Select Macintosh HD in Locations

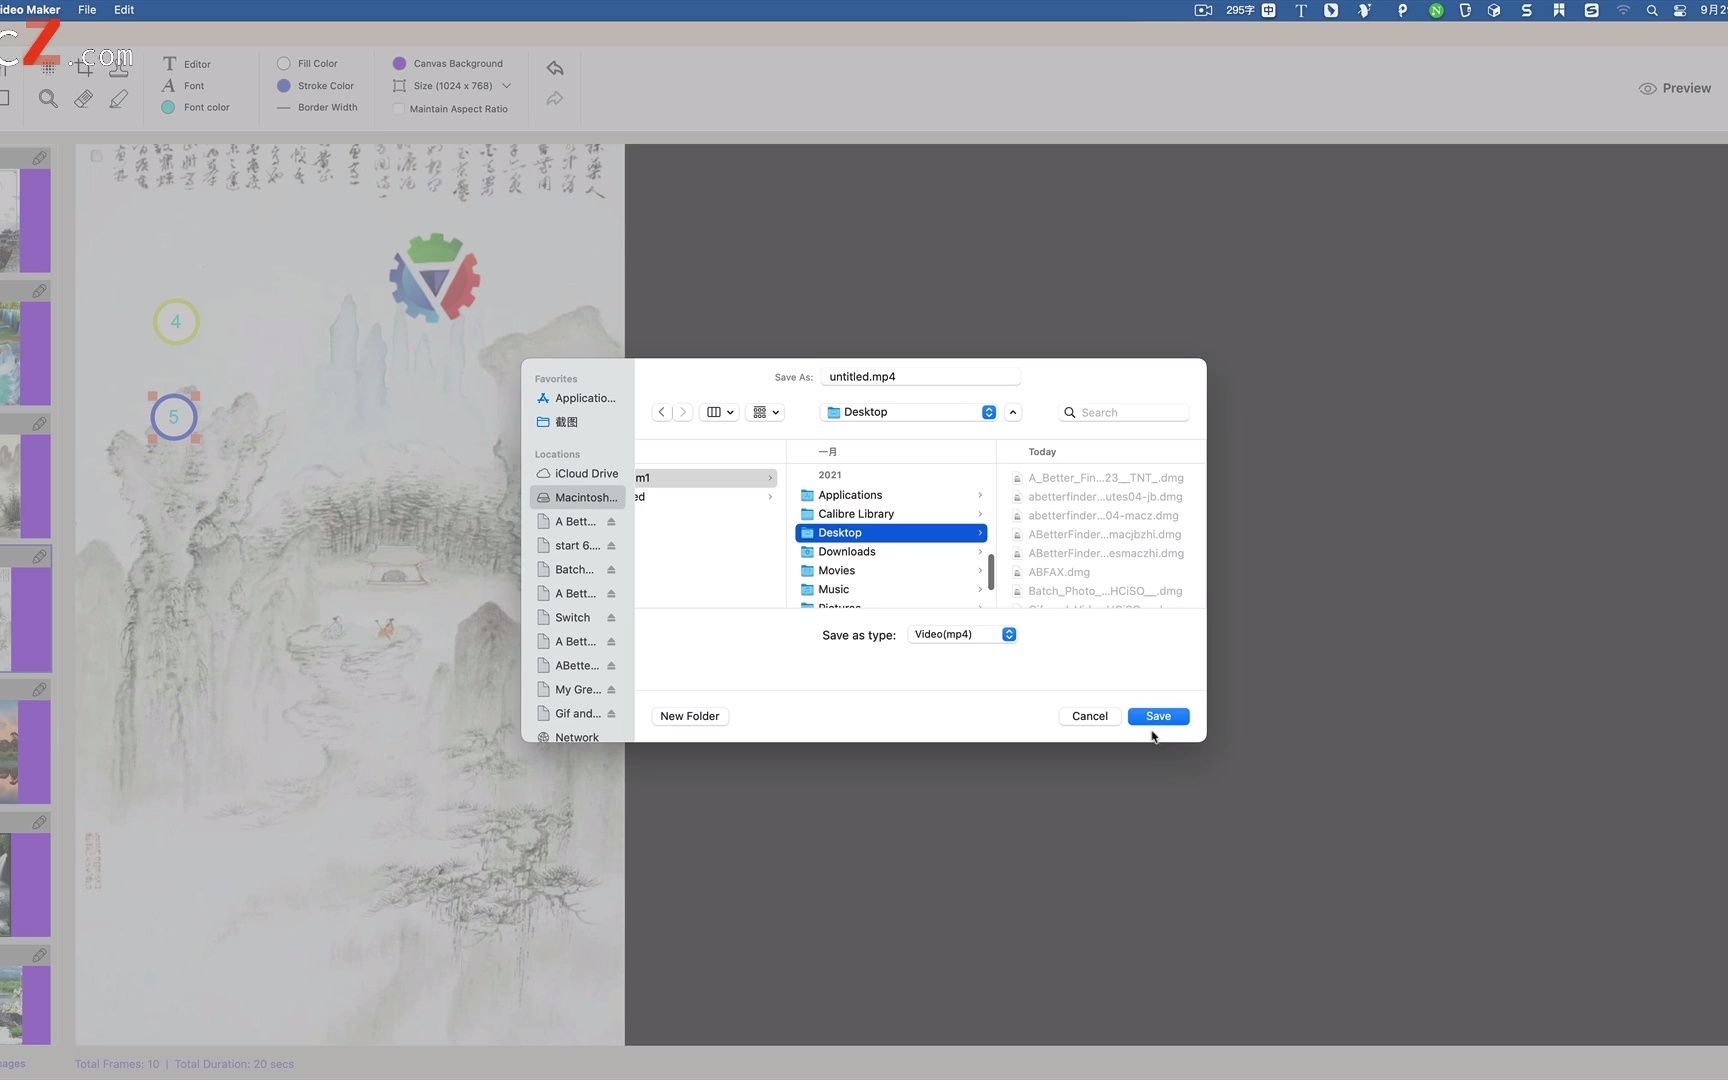click(x=578, y=498)
